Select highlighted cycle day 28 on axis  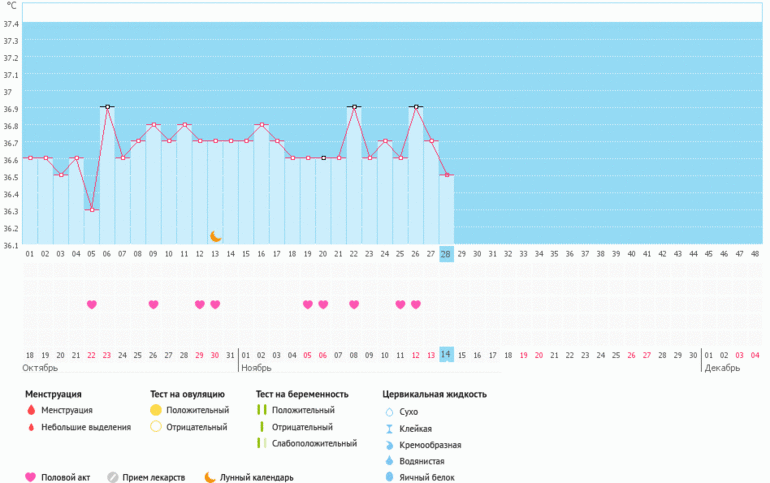tap(446, 254)
